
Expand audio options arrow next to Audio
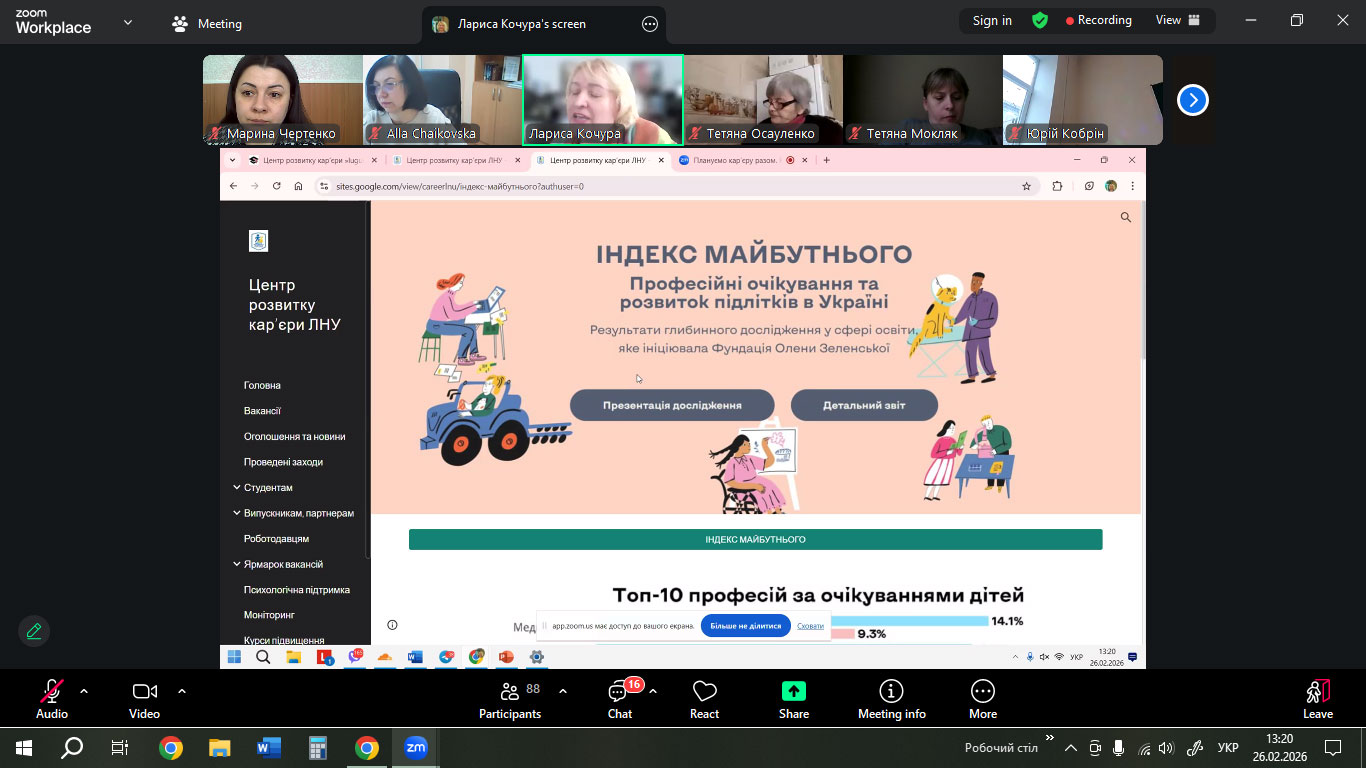[x=84, y=691]
